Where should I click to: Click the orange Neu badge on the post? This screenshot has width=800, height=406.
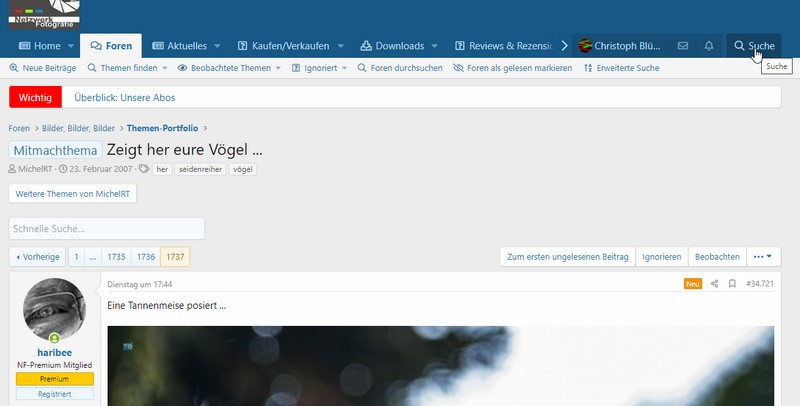(x=693, y=284)
